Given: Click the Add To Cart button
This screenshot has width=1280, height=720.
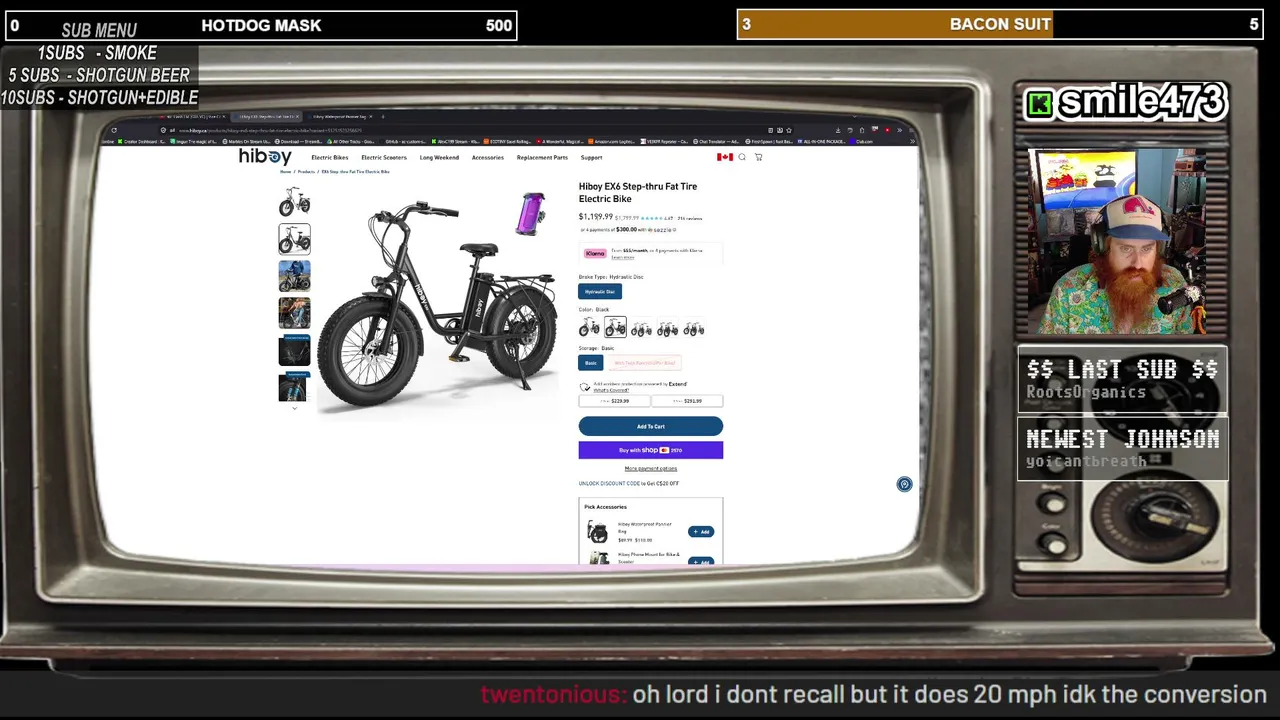Looking at the screenshot, I should tap(651, 426).
